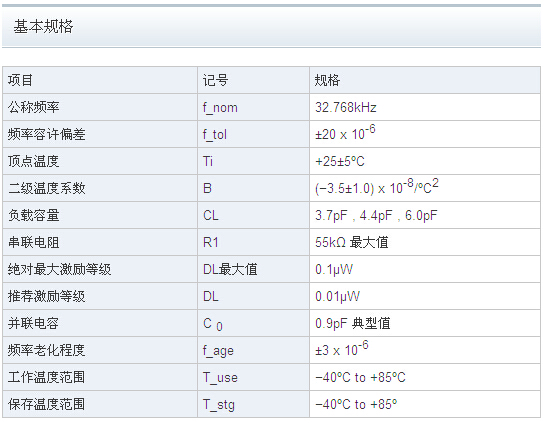Click the 0.9pF 典型值 value cell
The height and width of the screenshot is (423, 547).
[425, 323]
